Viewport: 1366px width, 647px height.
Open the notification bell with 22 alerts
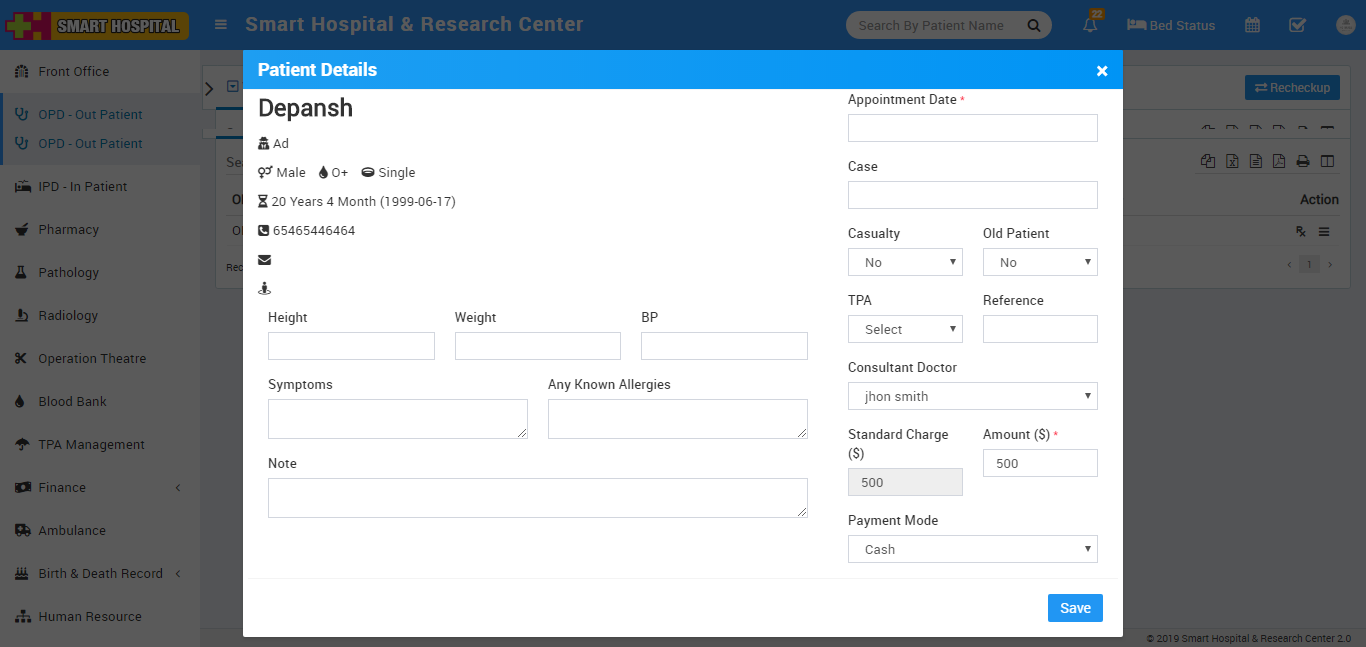pyautogui.click(x=1090, y=25)
